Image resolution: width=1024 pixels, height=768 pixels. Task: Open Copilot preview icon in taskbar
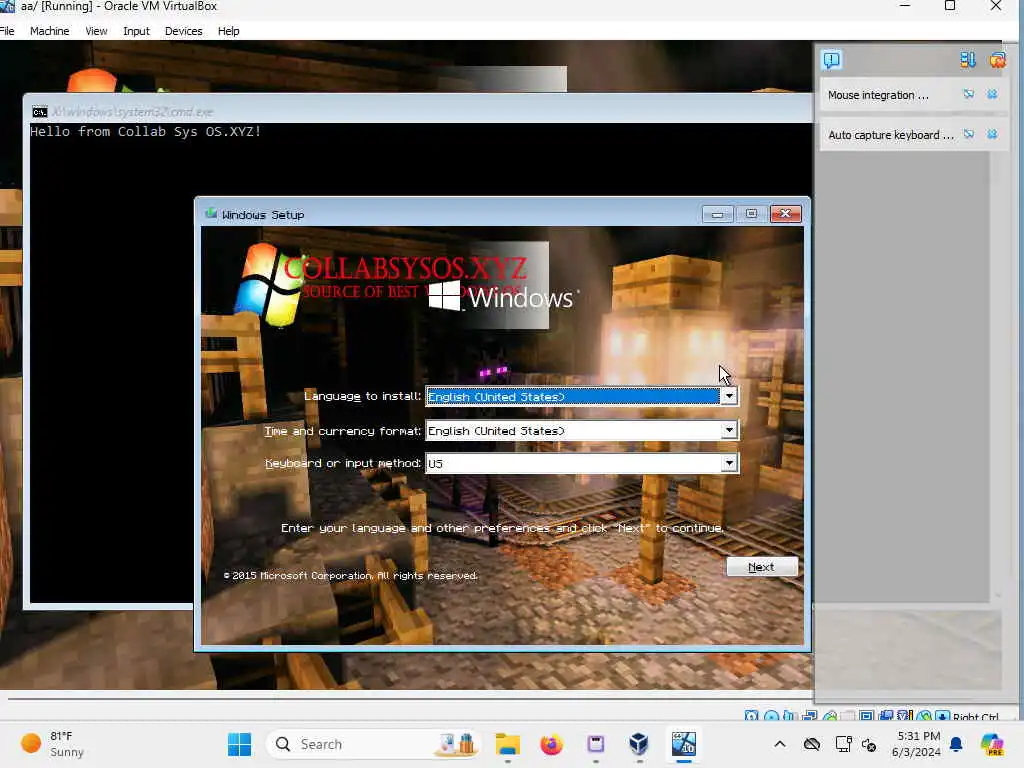coord(992,744)
